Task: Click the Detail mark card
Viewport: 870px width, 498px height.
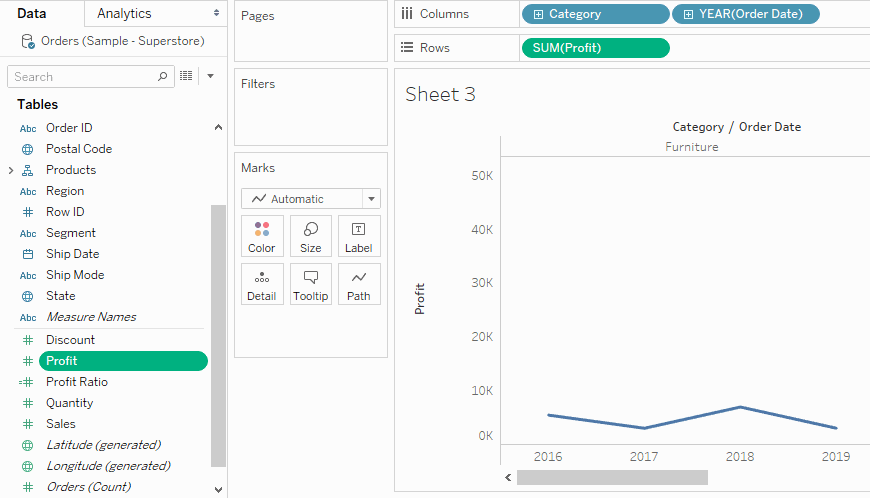Action: pyautogui.click(x=262, y=284)
